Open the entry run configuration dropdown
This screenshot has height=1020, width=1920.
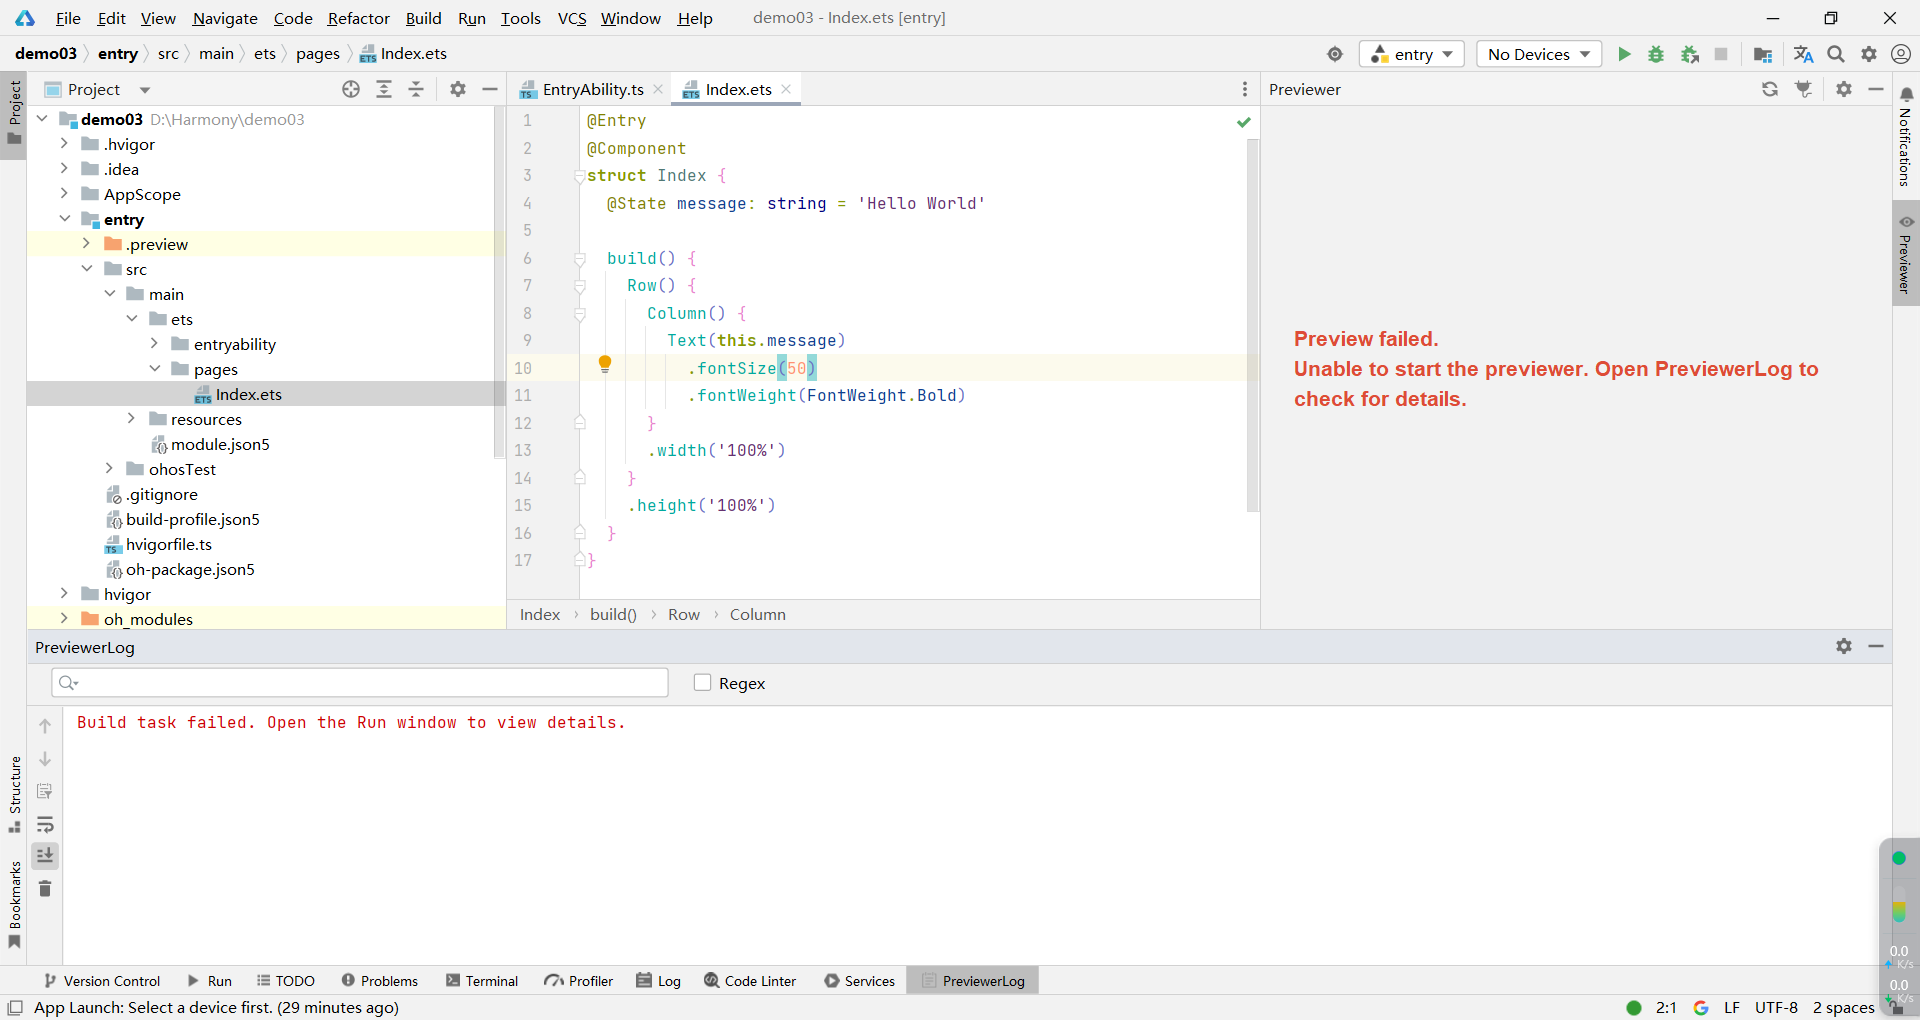point(1411,54)
